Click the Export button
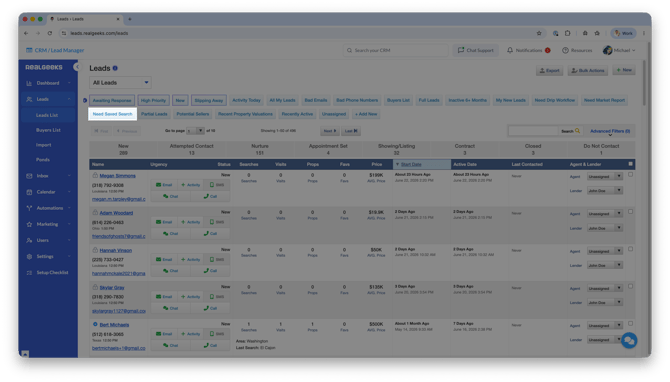Viewport: 670px width, 382px height. coord(550,71)
